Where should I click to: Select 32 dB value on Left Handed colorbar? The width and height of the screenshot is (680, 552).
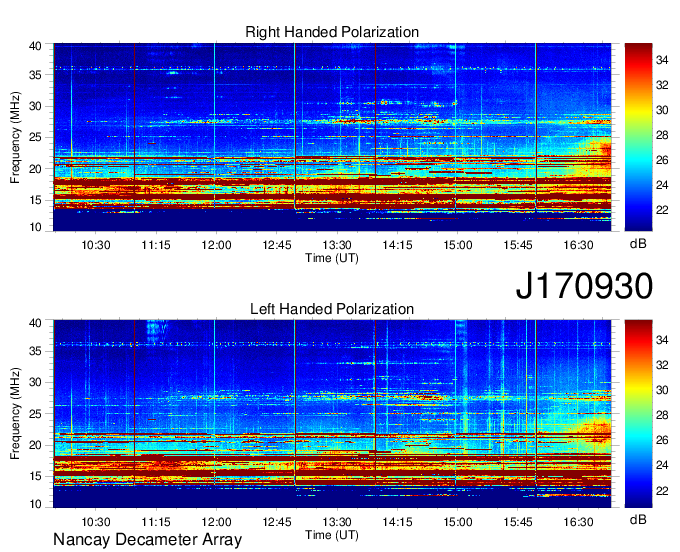(662, 365)
